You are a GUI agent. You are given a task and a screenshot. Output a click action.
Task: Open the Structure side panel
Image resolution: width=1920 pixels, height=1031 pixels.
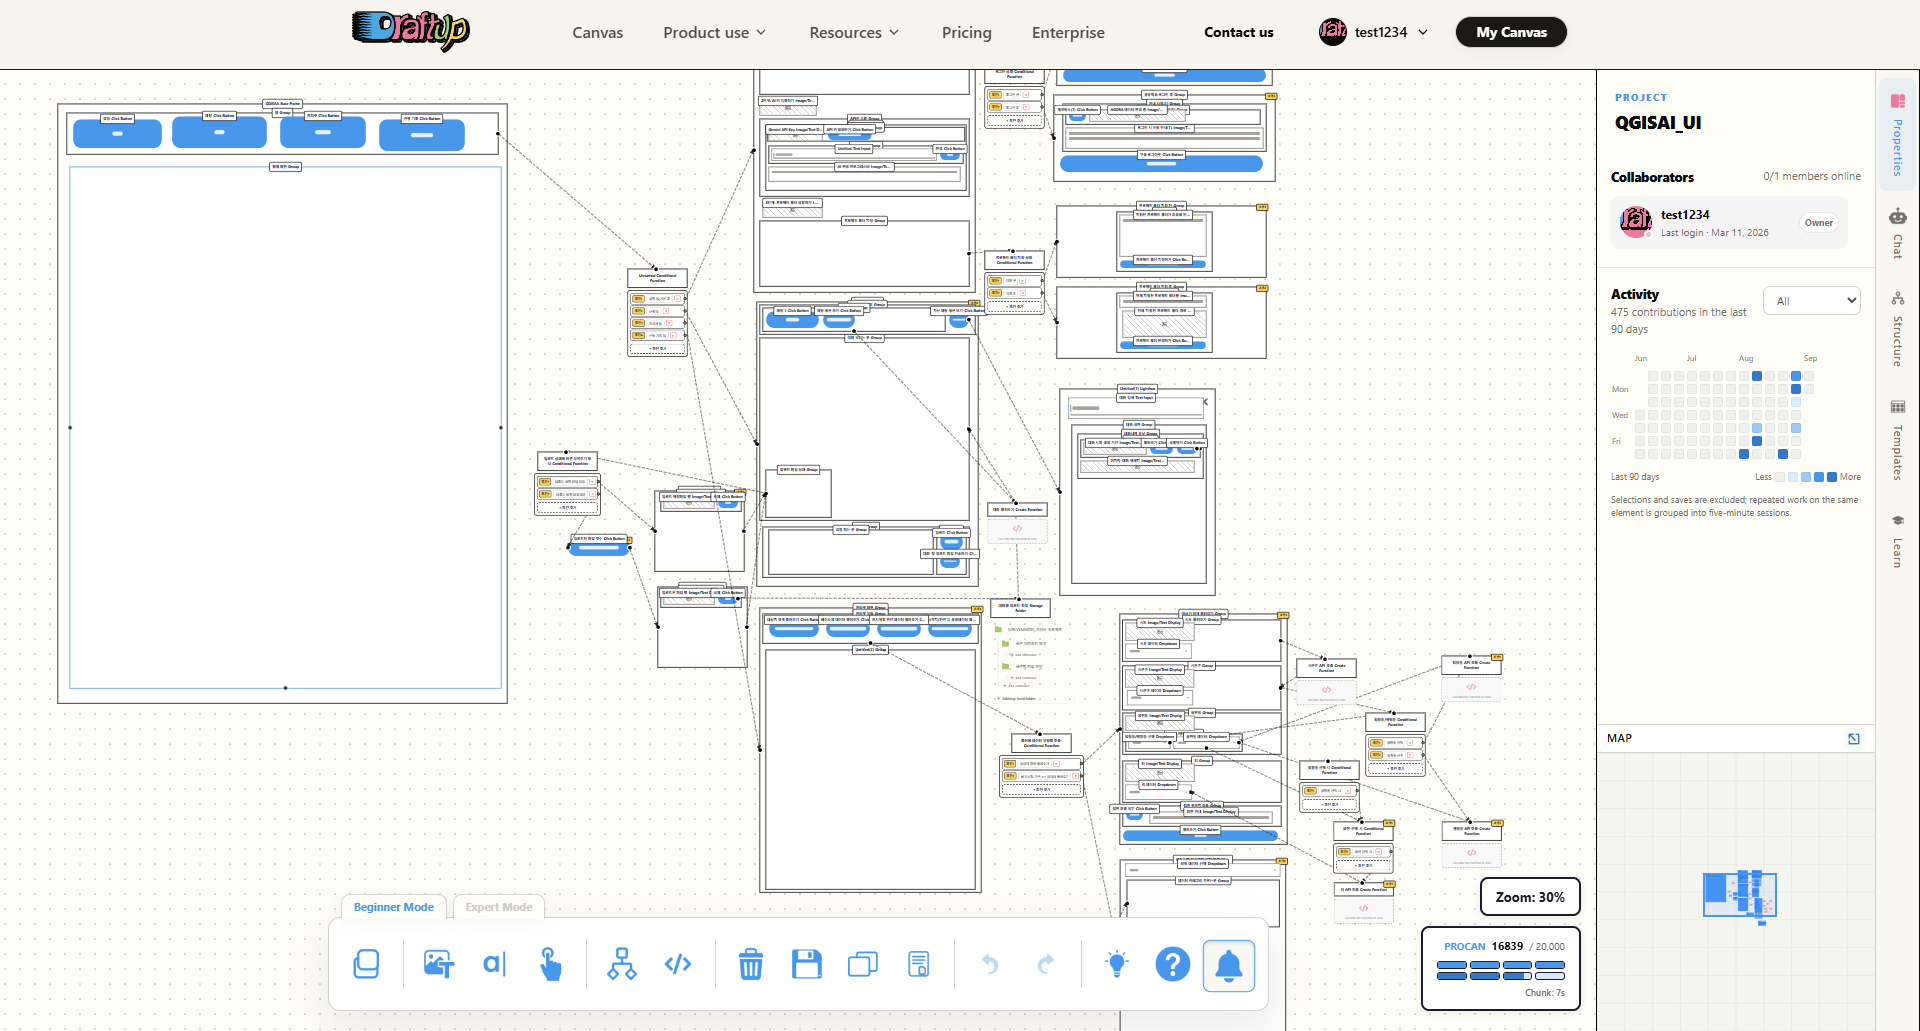[1898, 329]
